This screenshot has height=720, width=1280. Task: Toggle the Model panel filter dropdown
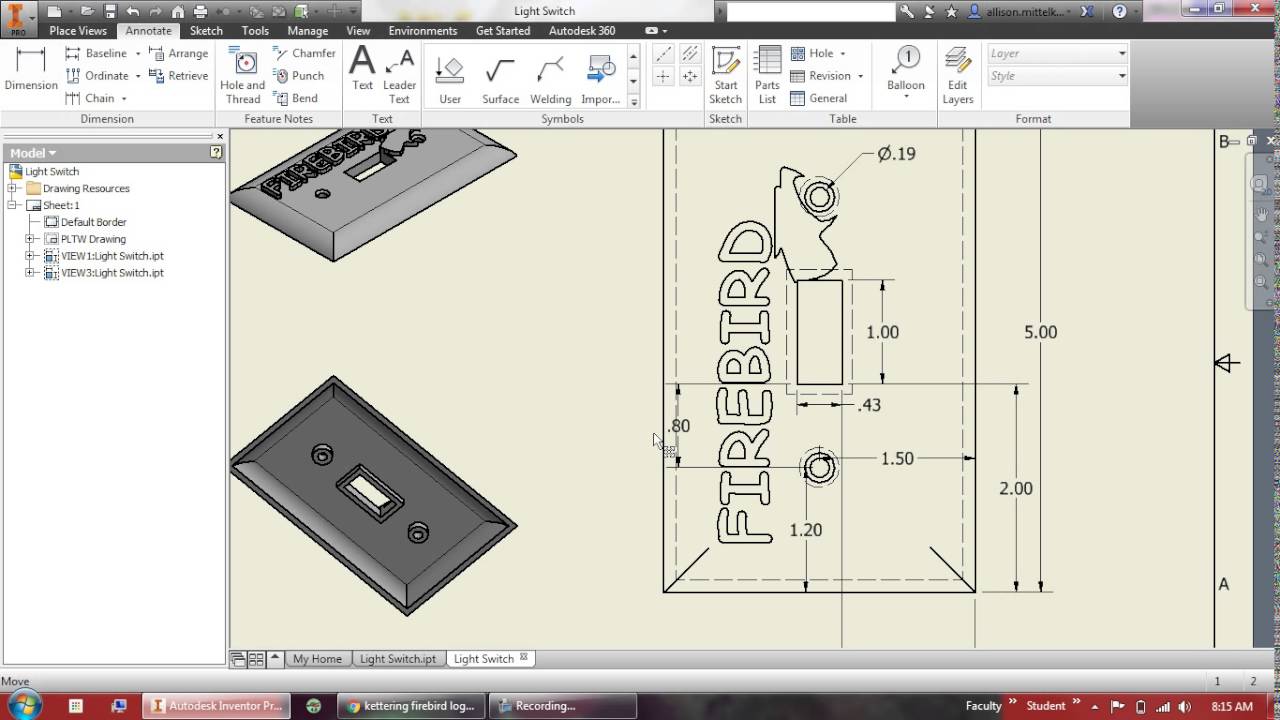point(52,152)
